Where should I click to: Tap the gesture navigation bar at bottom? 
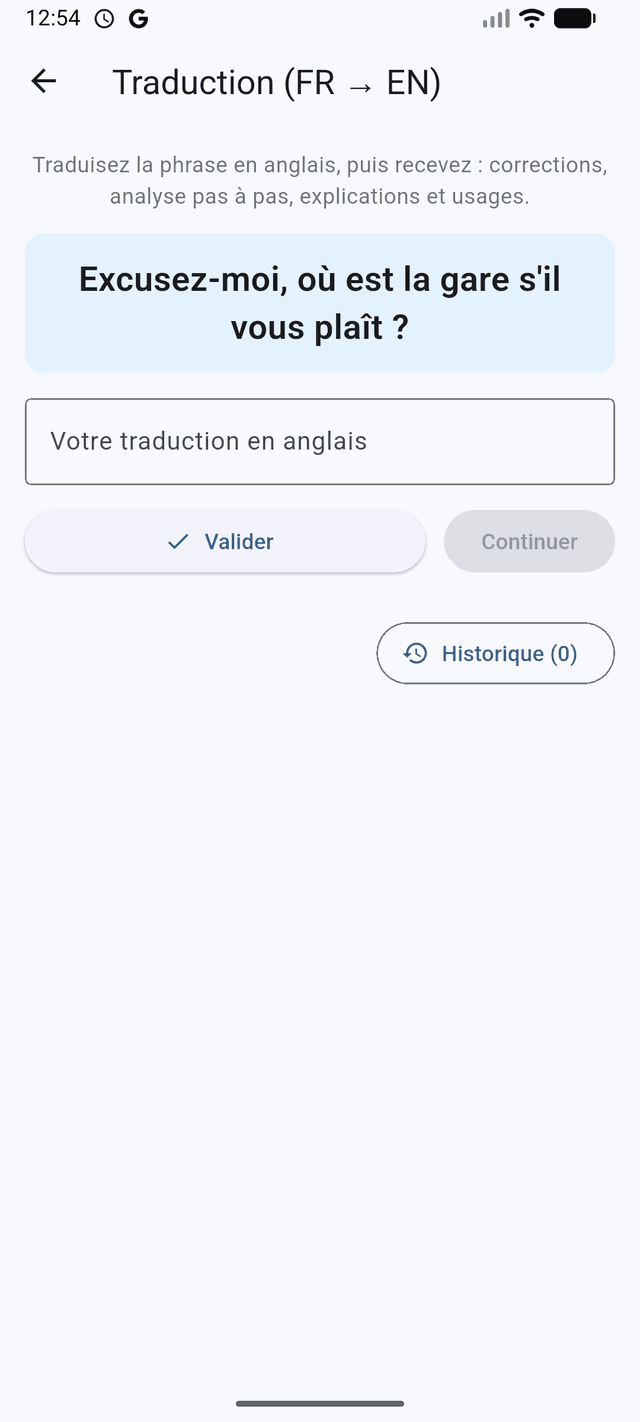click(320, 1404)
